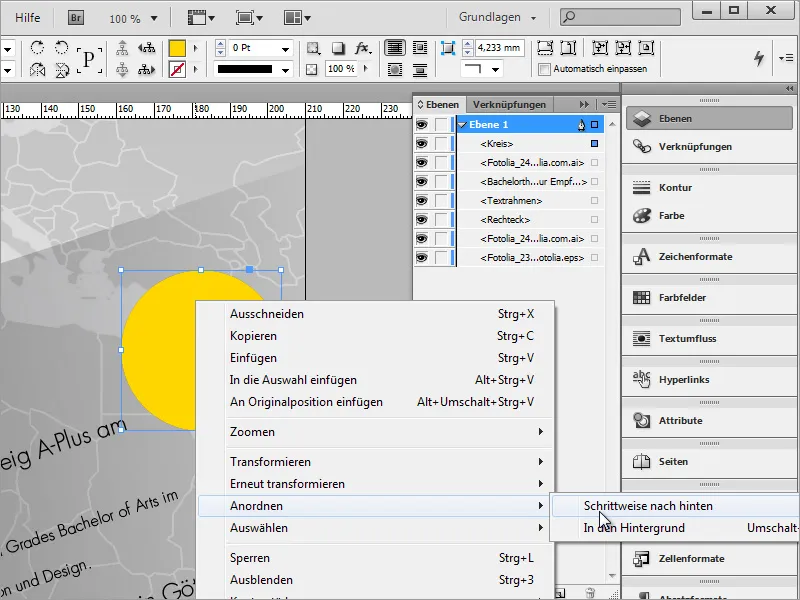Viewport: 800px width, 600px height.
Task: Collapse Ebene 1 disclosure triangle
Action: click(463, 124)
